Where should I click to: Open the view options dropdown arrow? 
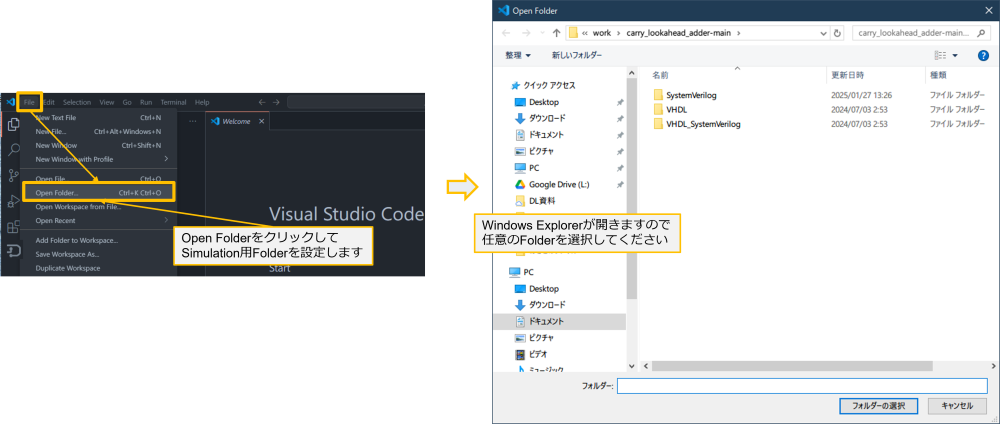click(x=955, y=55)
